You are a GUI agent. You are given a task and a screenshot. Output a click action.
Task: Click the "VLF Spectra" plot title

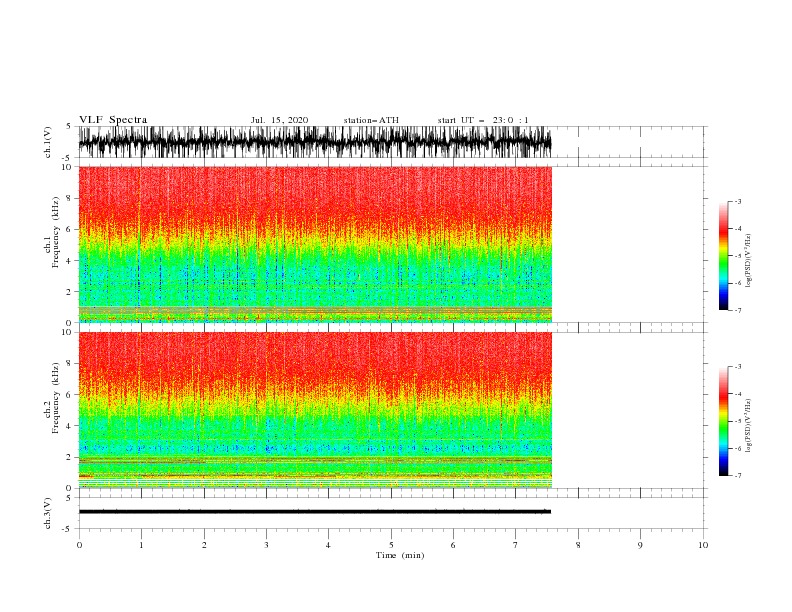coord(113,120)
